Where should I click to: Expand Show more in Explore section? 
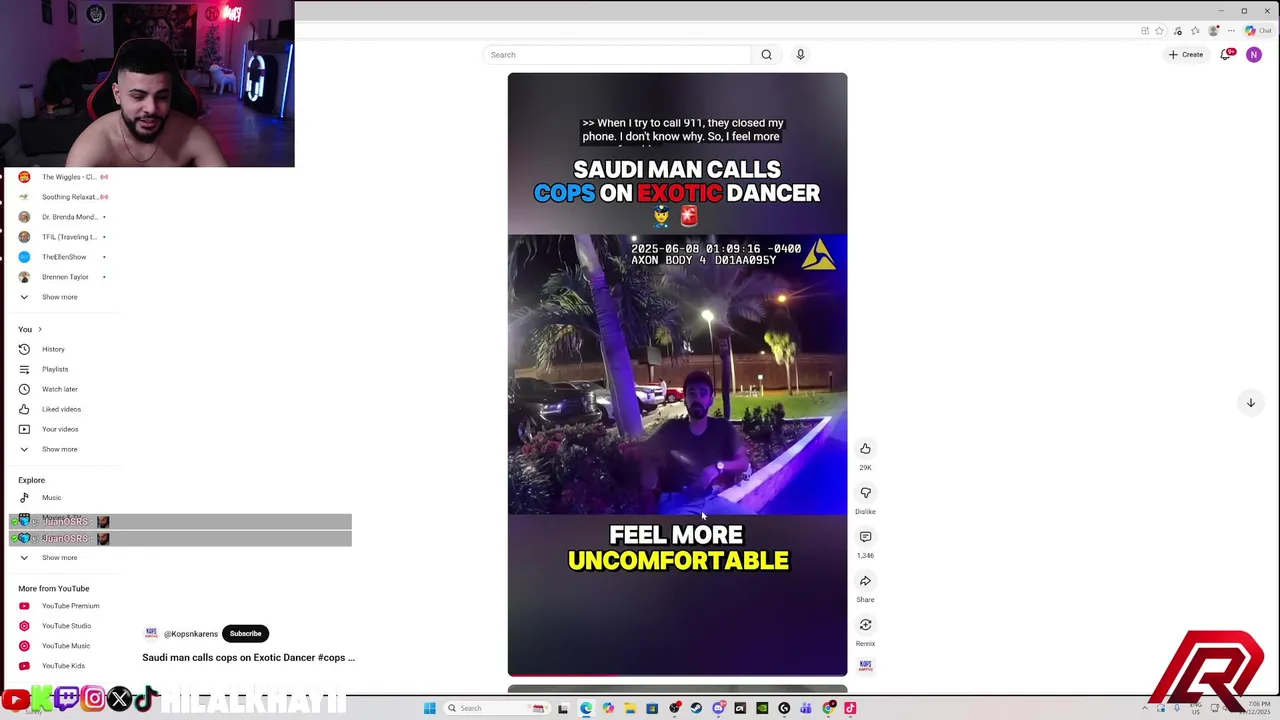[59, 558]
